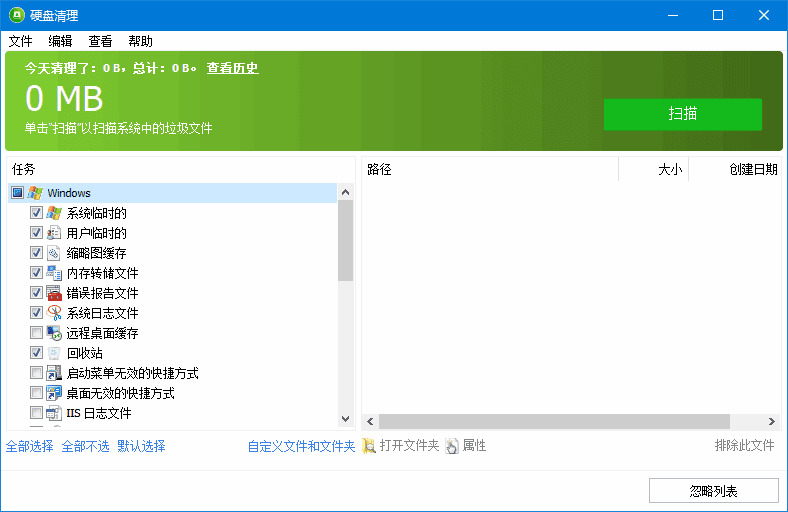Click the 系统日志文件 icon

tap(54, 313)
